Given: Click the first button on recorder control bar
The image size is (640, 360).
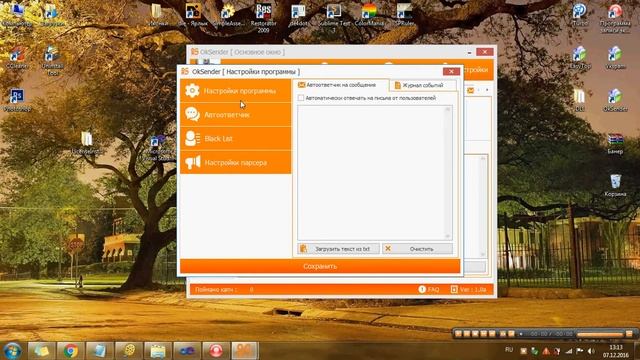Looking at the screenshot, I should [x=458, y=333].
